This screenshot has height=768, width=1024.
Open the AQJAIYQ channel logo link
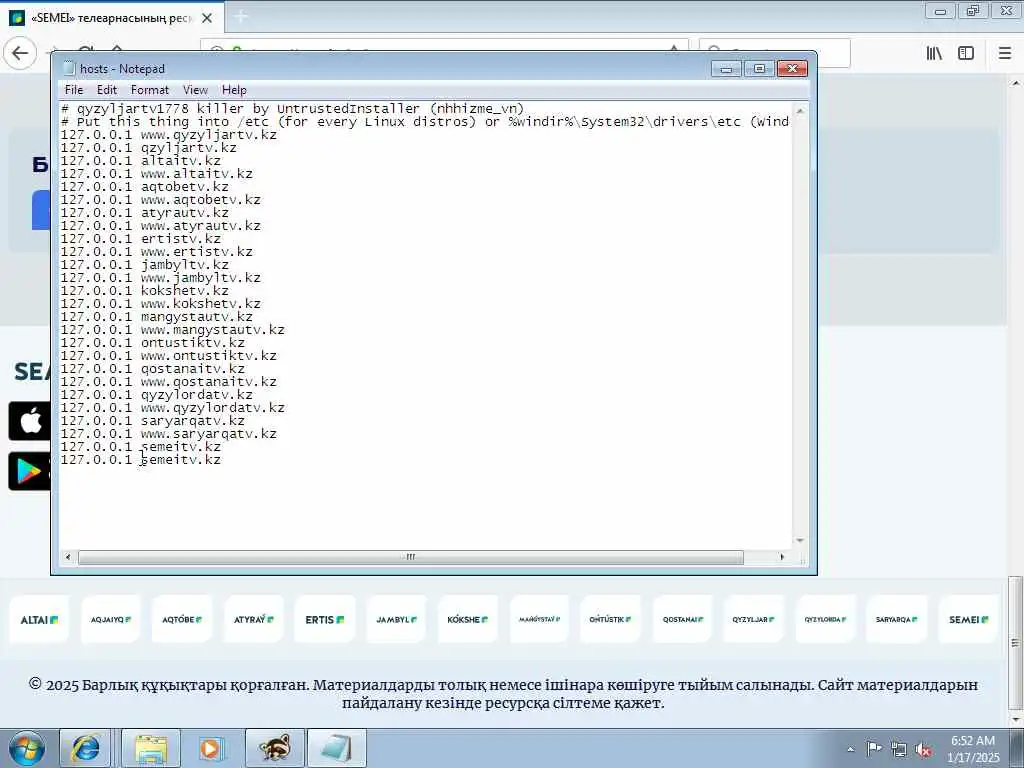point(111,619)
